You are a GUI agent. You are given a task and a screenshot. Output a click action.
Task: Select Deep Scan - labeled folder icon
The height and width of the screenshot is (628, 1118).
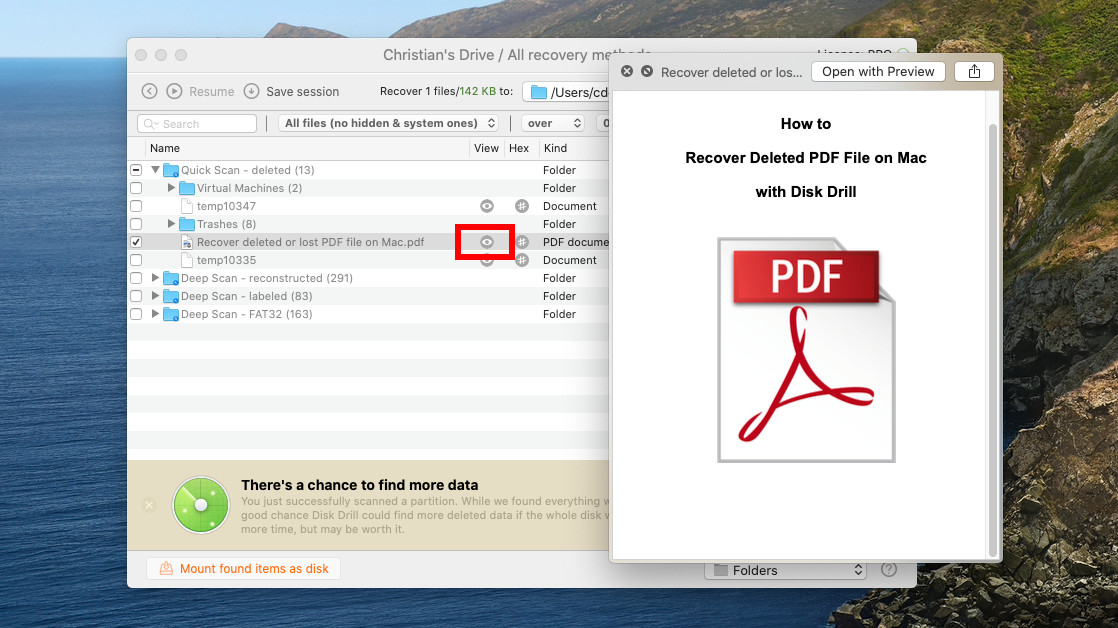pyautogui.click(x=170, y=296)
